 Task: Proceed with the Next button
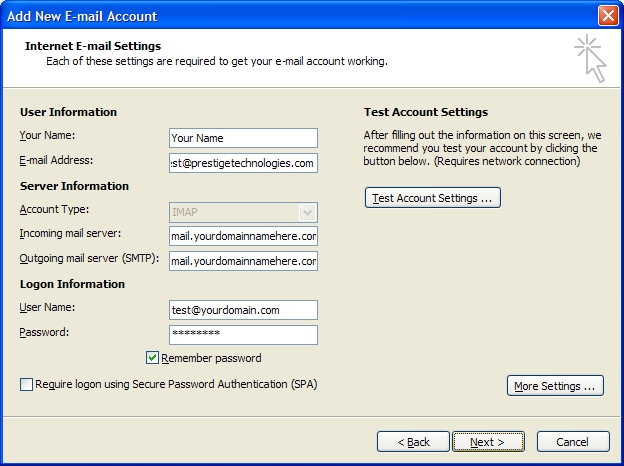point(488,442)
